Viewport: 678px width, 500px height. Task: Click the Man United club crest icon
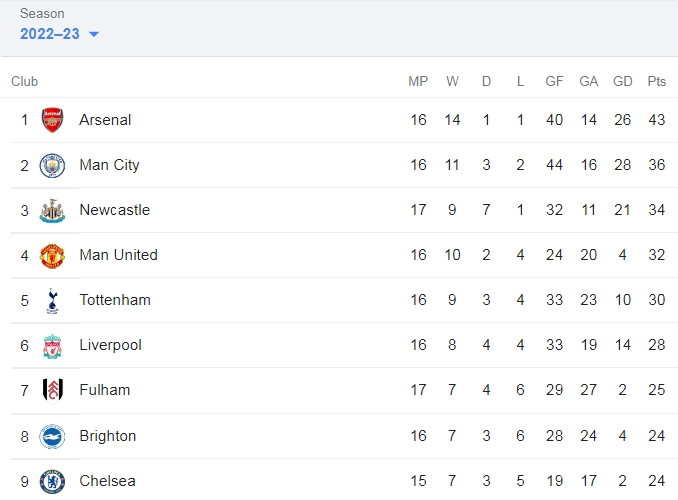[x=52, y=256]
